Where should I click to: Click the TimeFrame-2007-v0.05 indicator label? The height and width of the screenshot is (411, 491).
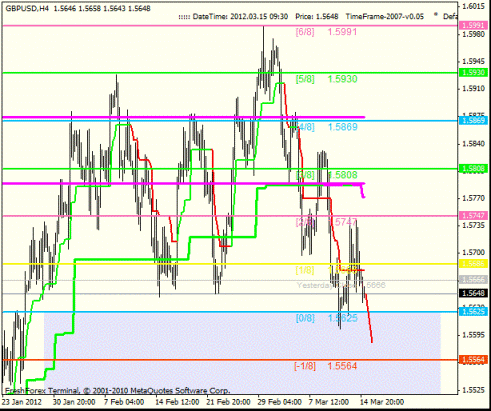(x=385, y=16)
